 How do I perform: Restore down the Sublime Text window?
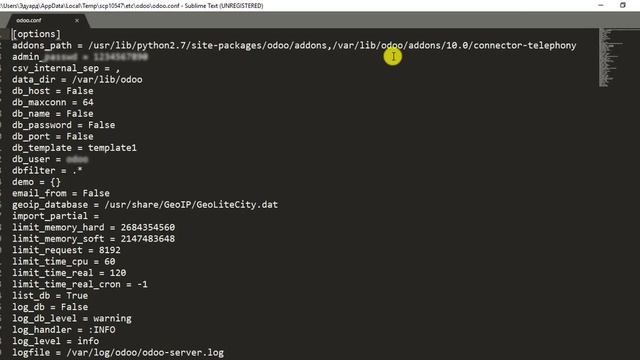coord(622,5)
